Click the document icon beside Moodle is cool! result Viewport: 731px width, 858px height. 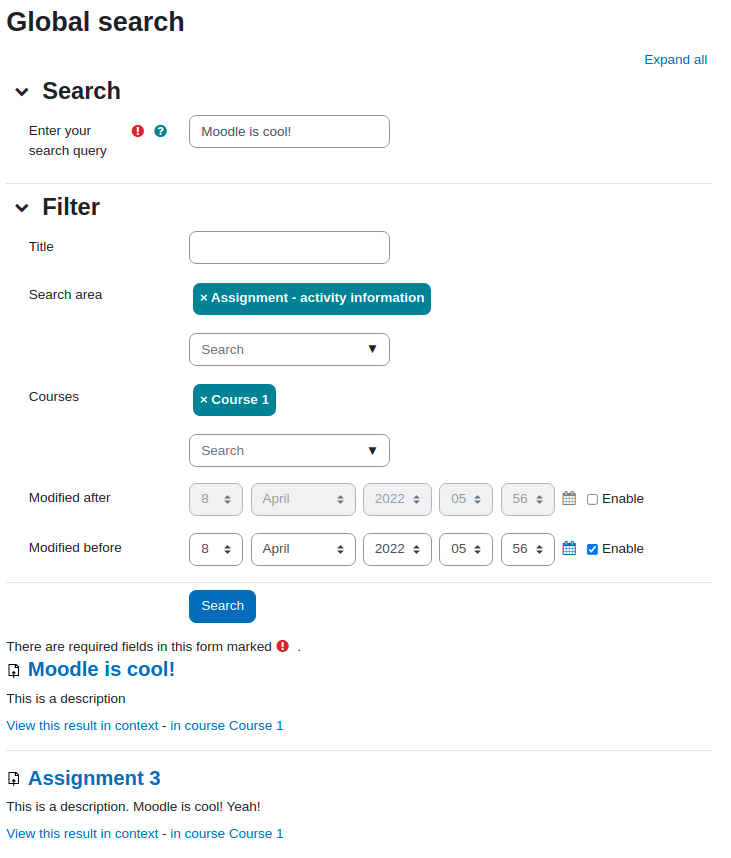click(14, 670)
